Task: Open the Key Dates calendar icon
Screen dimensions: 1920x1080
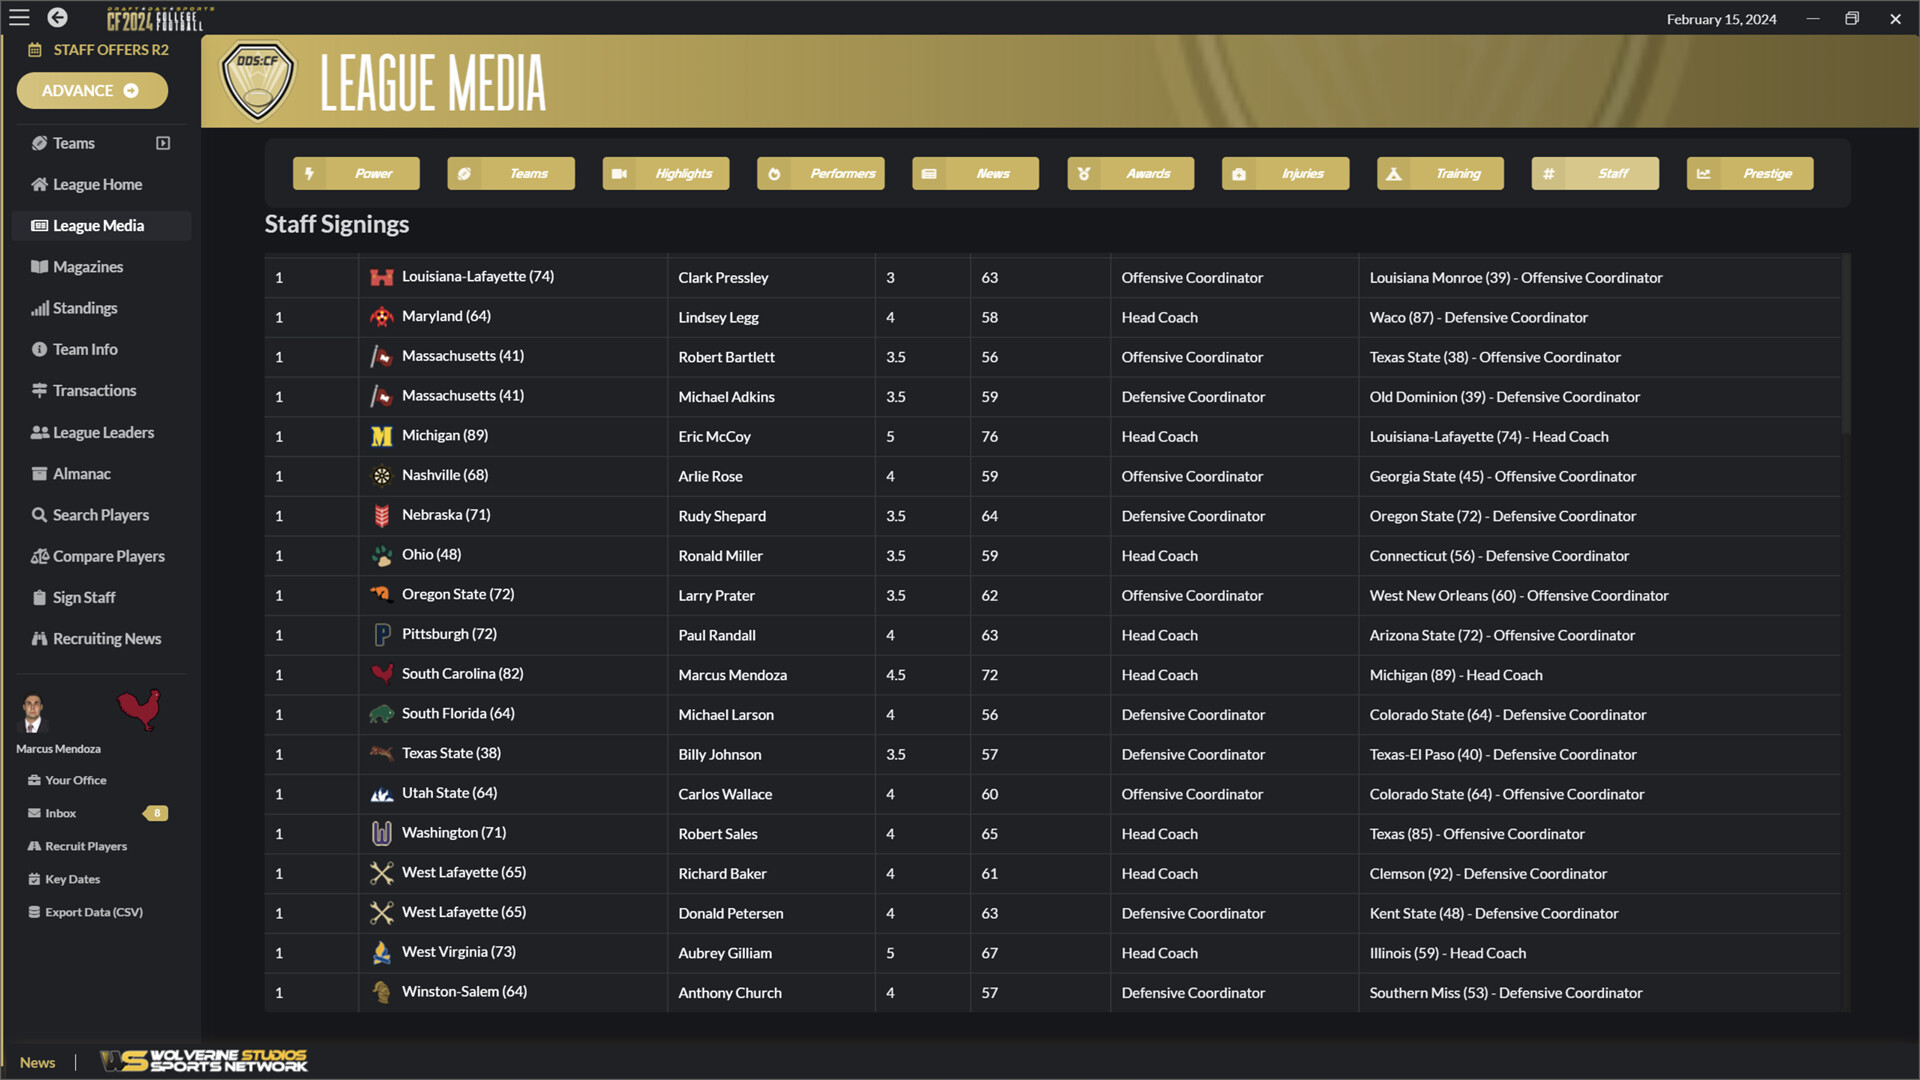Action: pyautogui.click(x=35, y=879)
